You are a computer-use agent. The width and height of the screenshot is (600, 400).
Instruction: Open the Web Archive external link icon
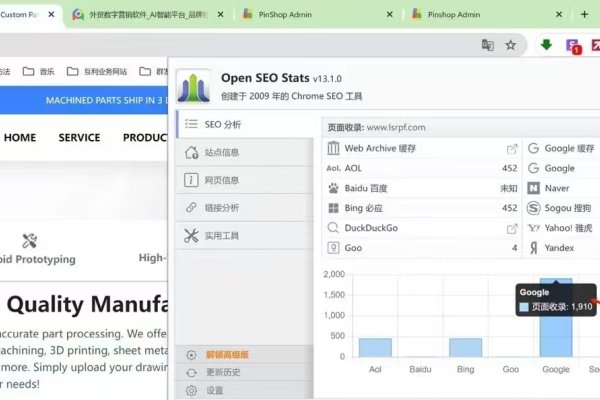tap(512, 148)
